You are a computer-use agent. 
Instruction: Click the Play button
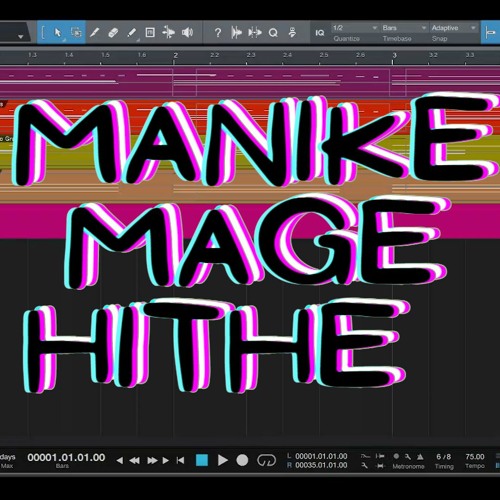[222, 460]
